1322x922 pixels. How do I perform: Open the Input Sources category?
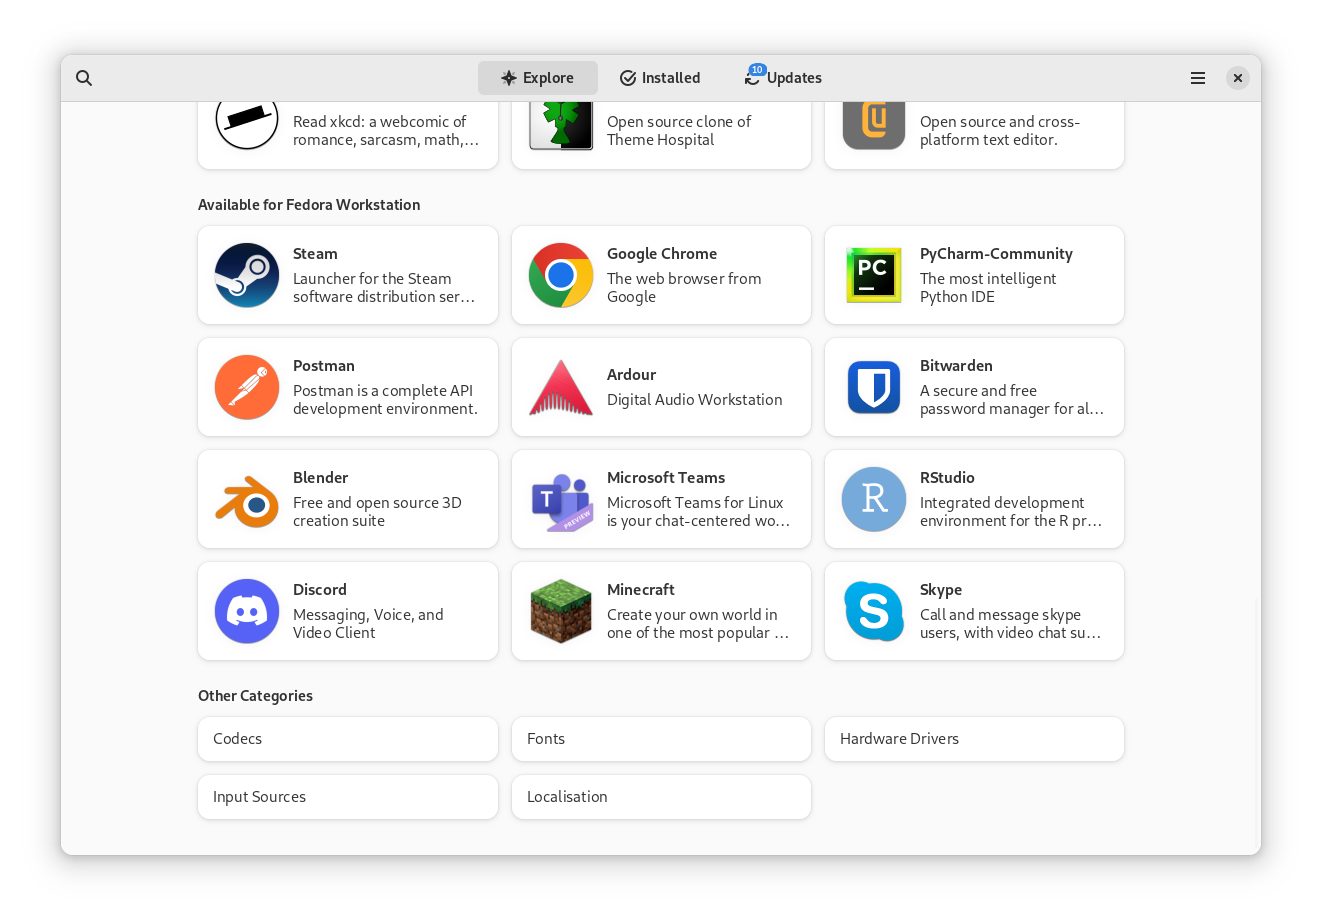coord(348,797)
